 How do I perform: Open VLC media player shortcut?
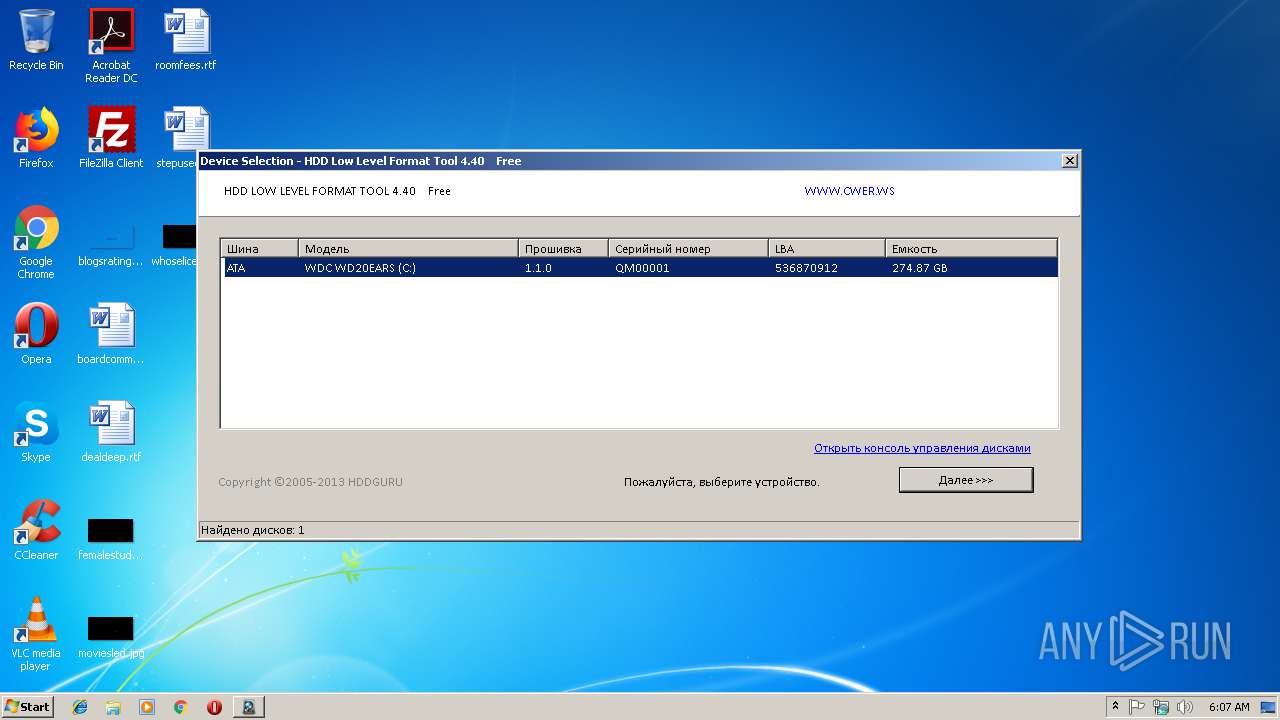coord(36,634)
